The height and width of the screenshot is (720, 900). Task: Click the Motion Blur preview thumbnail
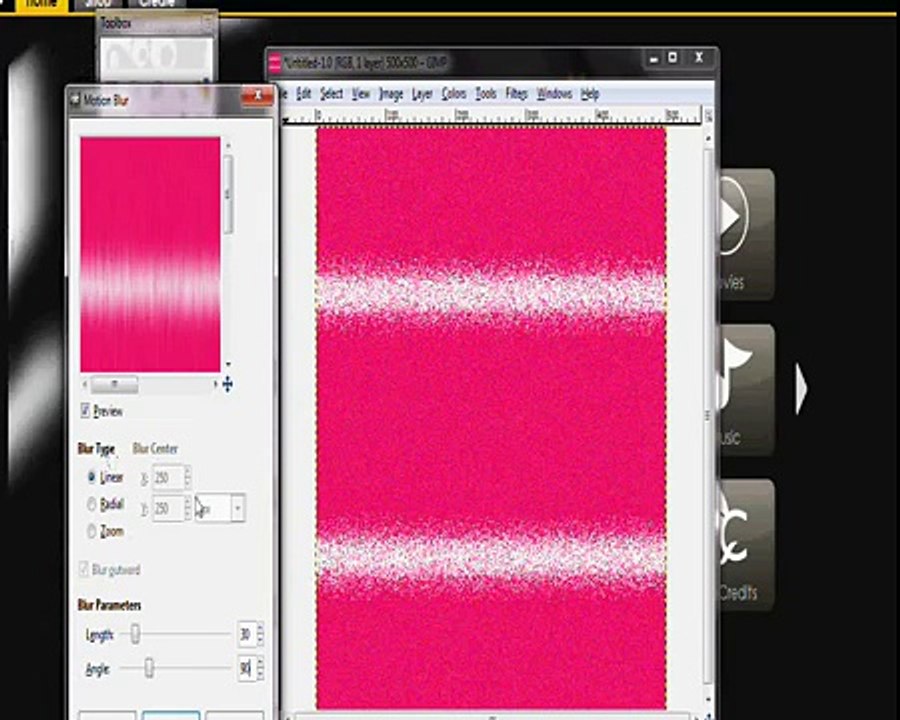(150, 254)
